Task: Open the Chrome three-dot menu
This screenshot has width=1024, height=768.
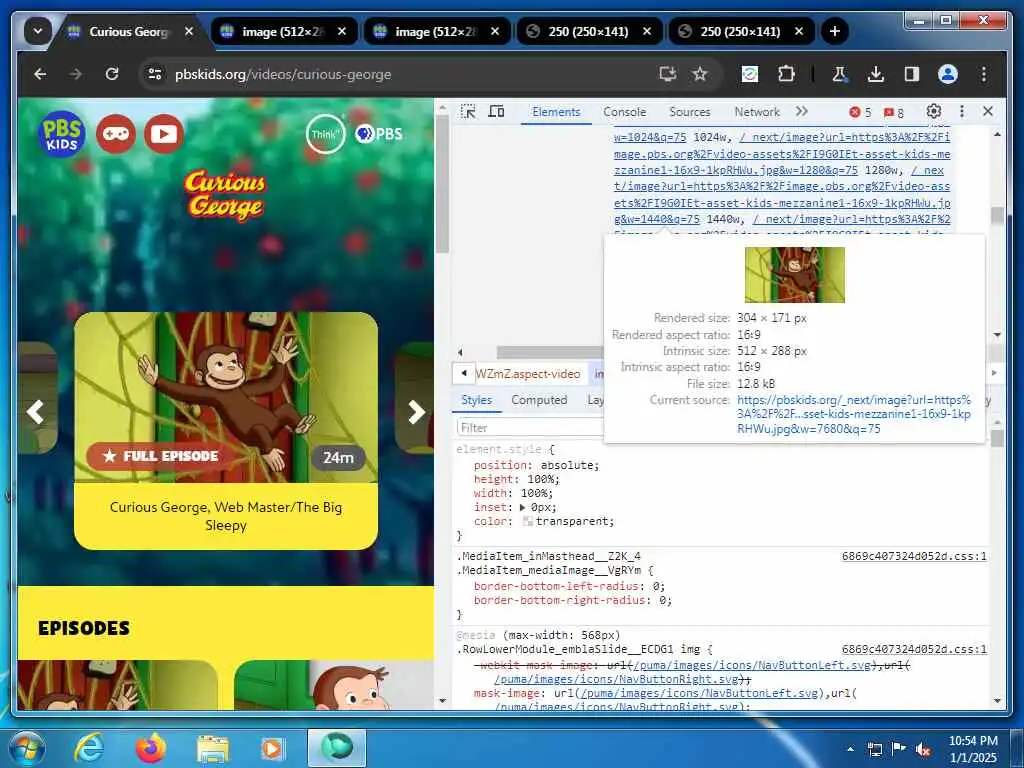Action: pyautogui.click(x=984, y=74)
